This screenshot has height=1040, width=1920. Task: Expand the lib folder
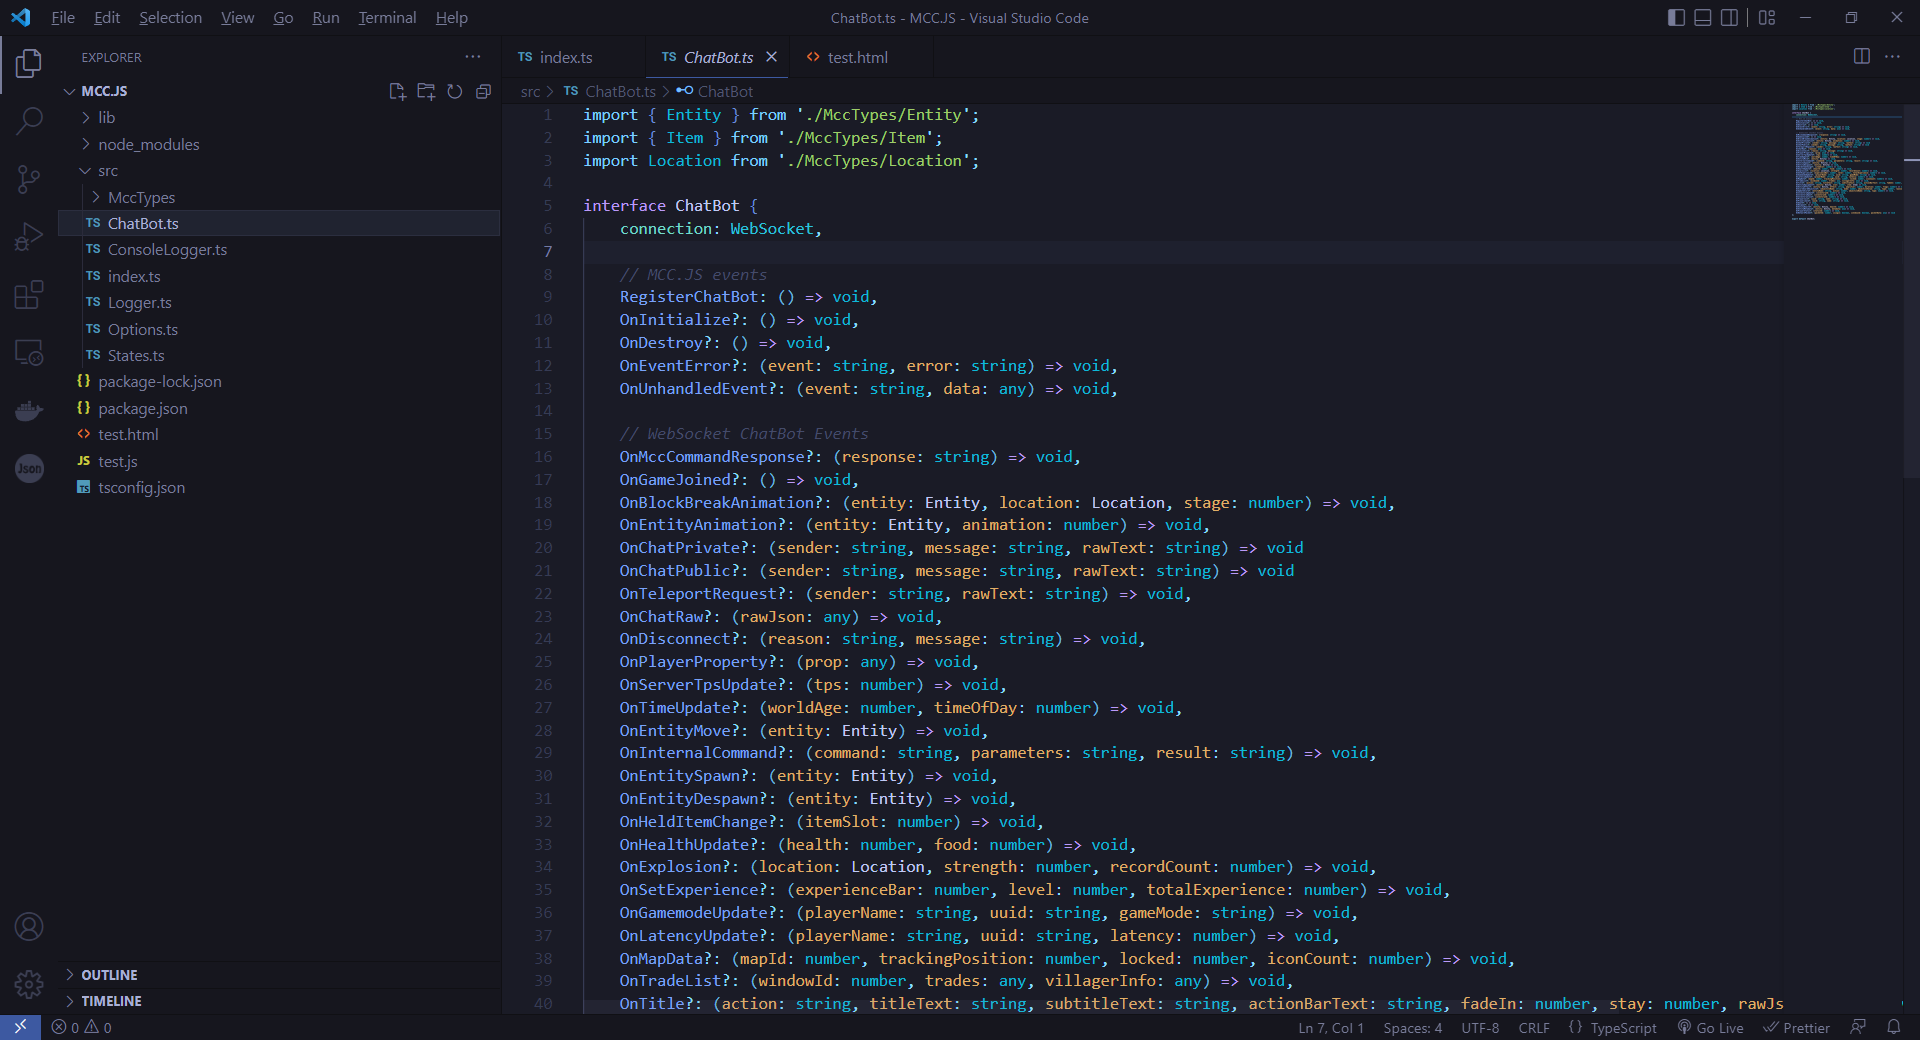(x=279, y=117)
